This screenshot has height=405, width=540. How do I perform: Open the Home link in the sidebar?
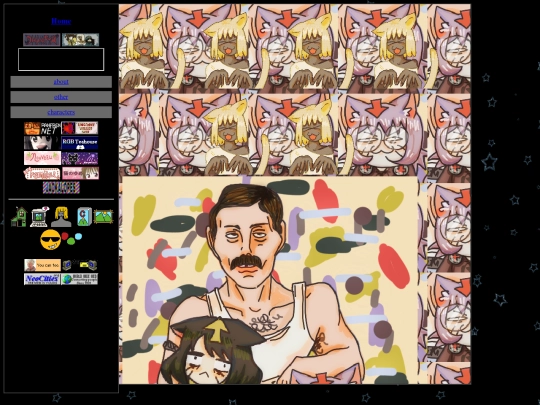(x=61, y=21)
